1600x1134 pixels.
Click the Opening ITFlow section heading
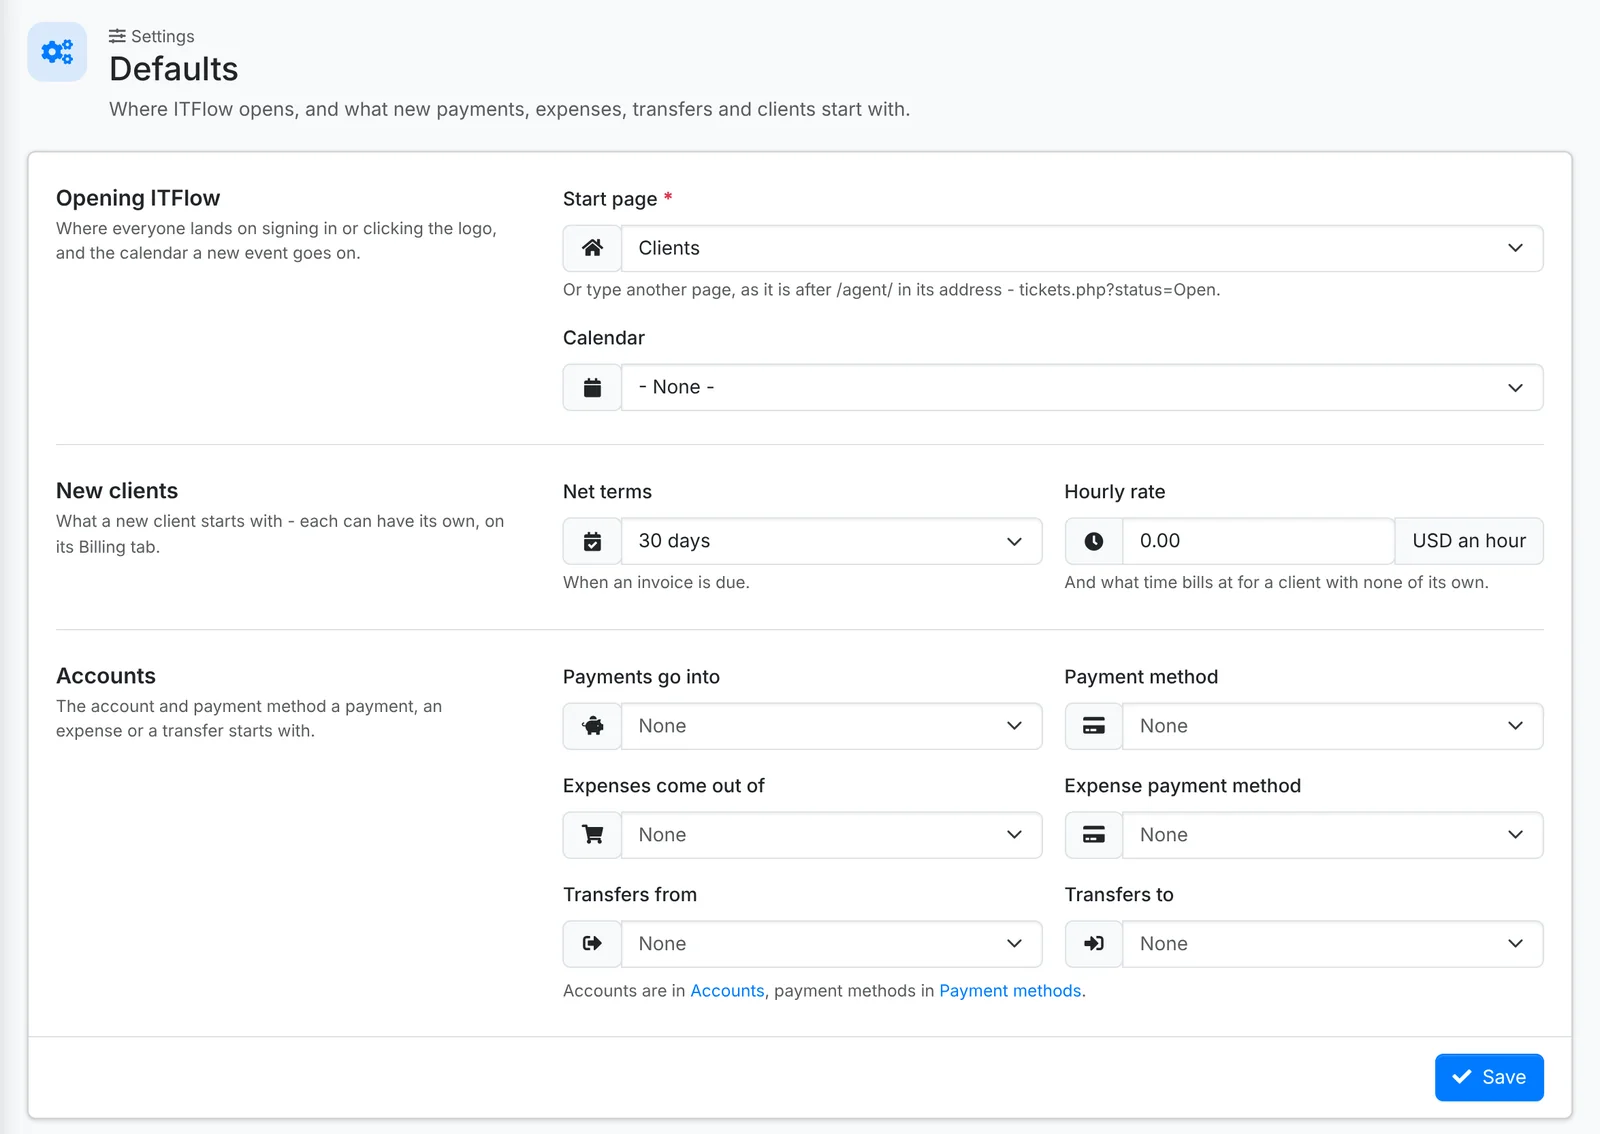(138, 198)
